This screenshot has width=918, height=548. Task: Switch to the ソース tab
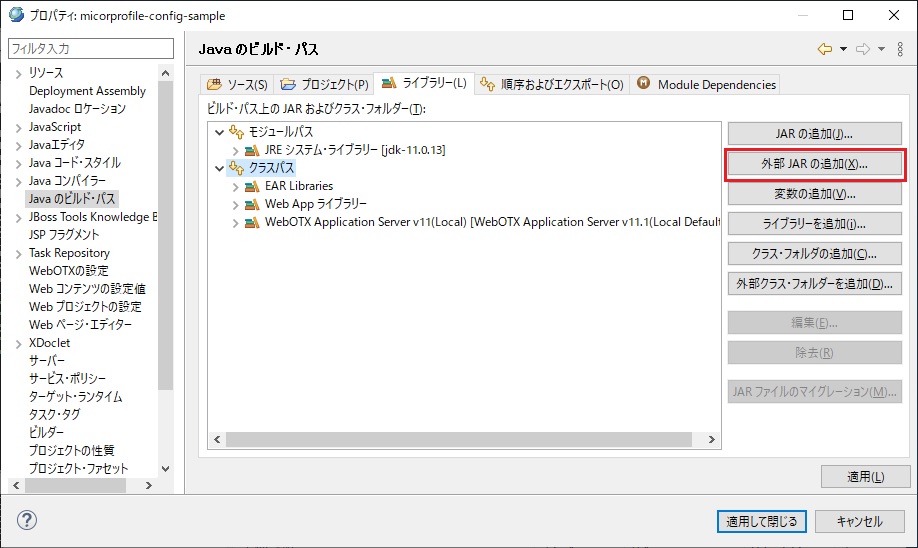237,85
